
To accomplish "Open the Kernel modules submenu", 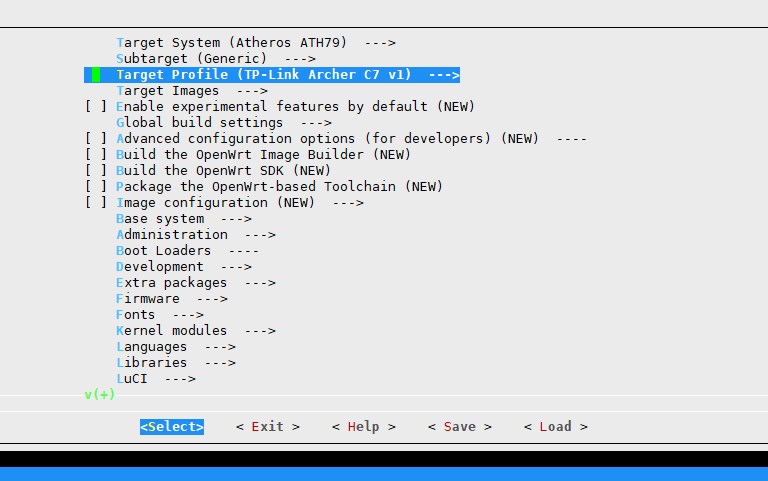I will [x=195, y=331].
